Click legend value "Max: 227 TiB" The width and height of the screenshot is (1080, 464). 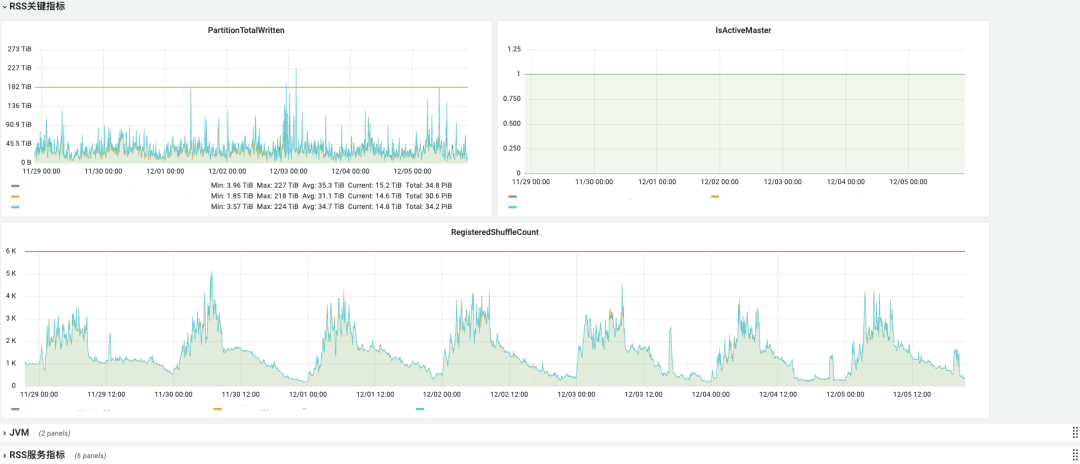coord(278,185)
